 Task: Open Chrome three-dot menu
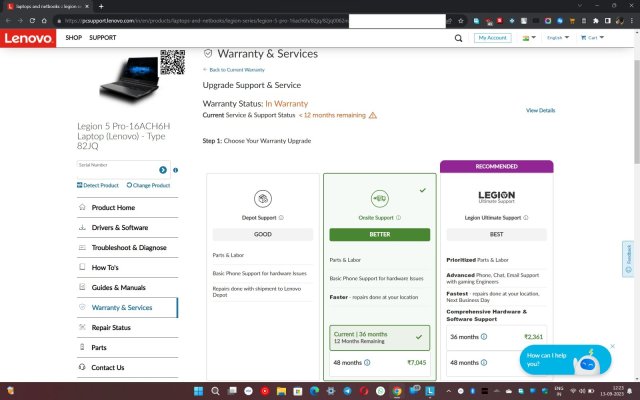pos(632,20)
